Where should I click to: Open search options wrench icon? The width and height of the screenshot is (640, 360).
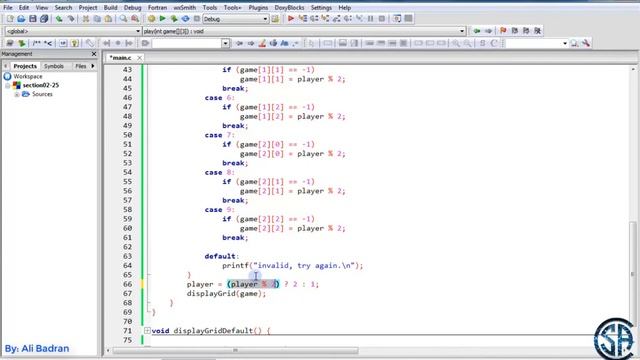point(586,43)
